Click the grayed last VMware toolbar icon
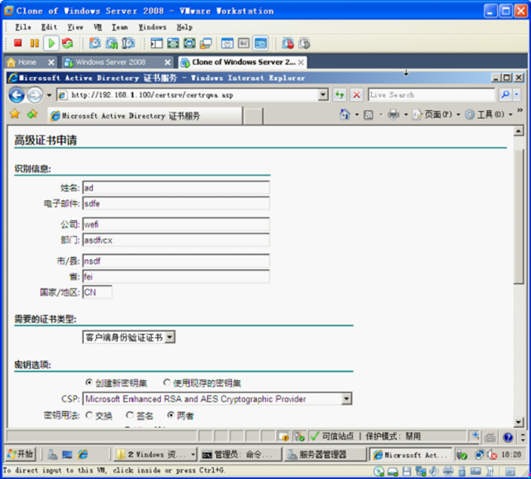The width and height of the screenshot is (531, 479). [x=304, y=43]
